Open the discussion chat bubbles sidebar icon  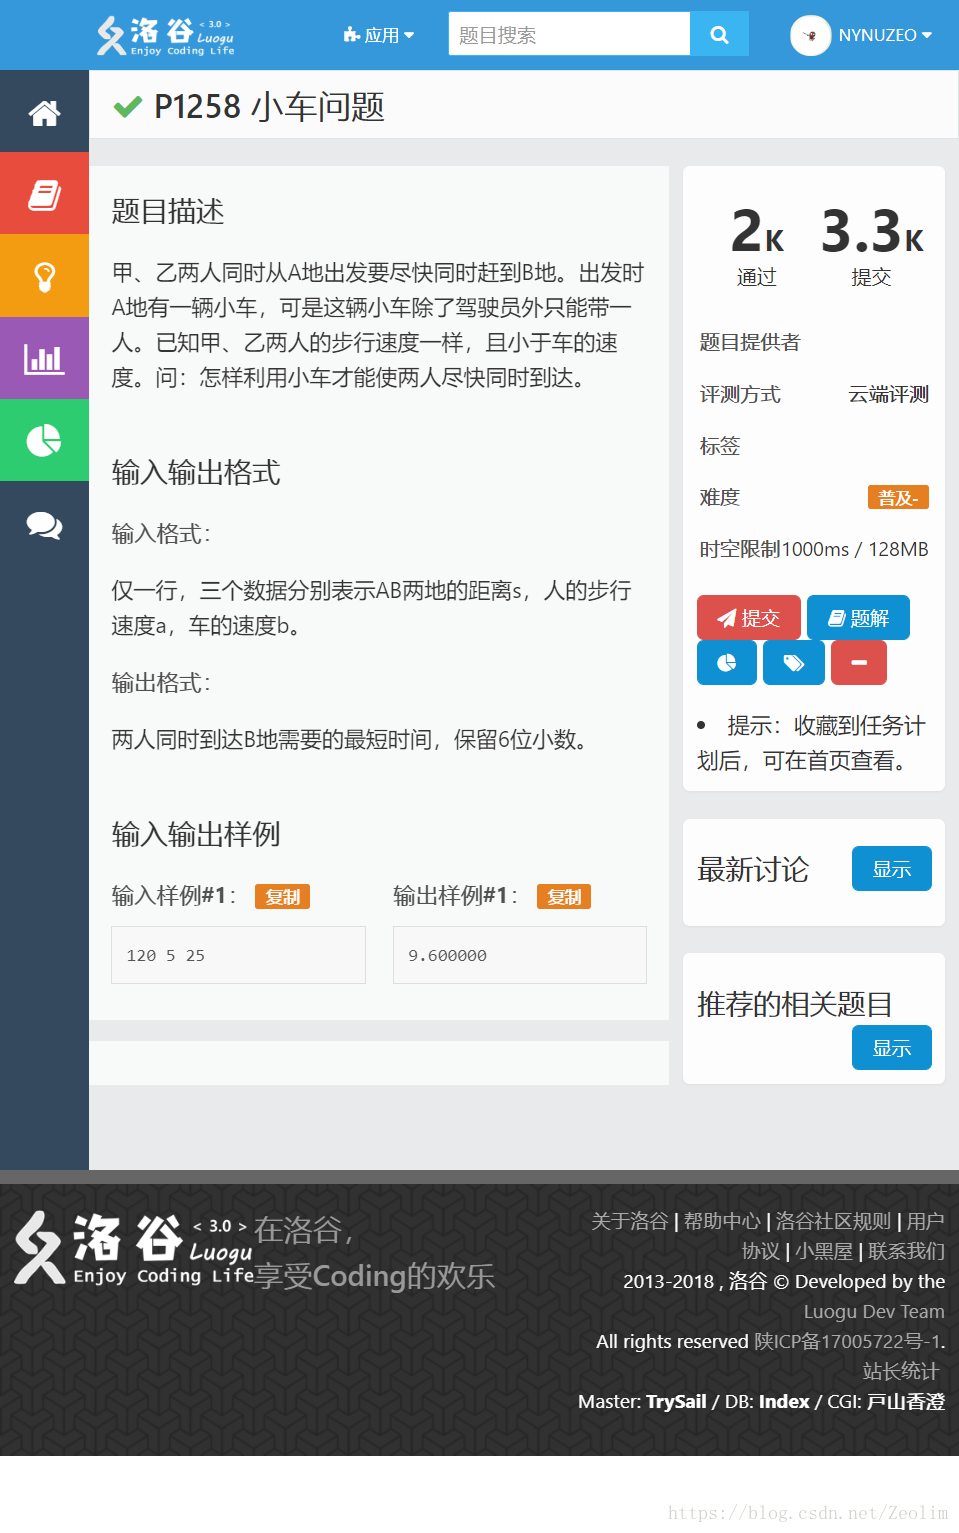(44, 523)
